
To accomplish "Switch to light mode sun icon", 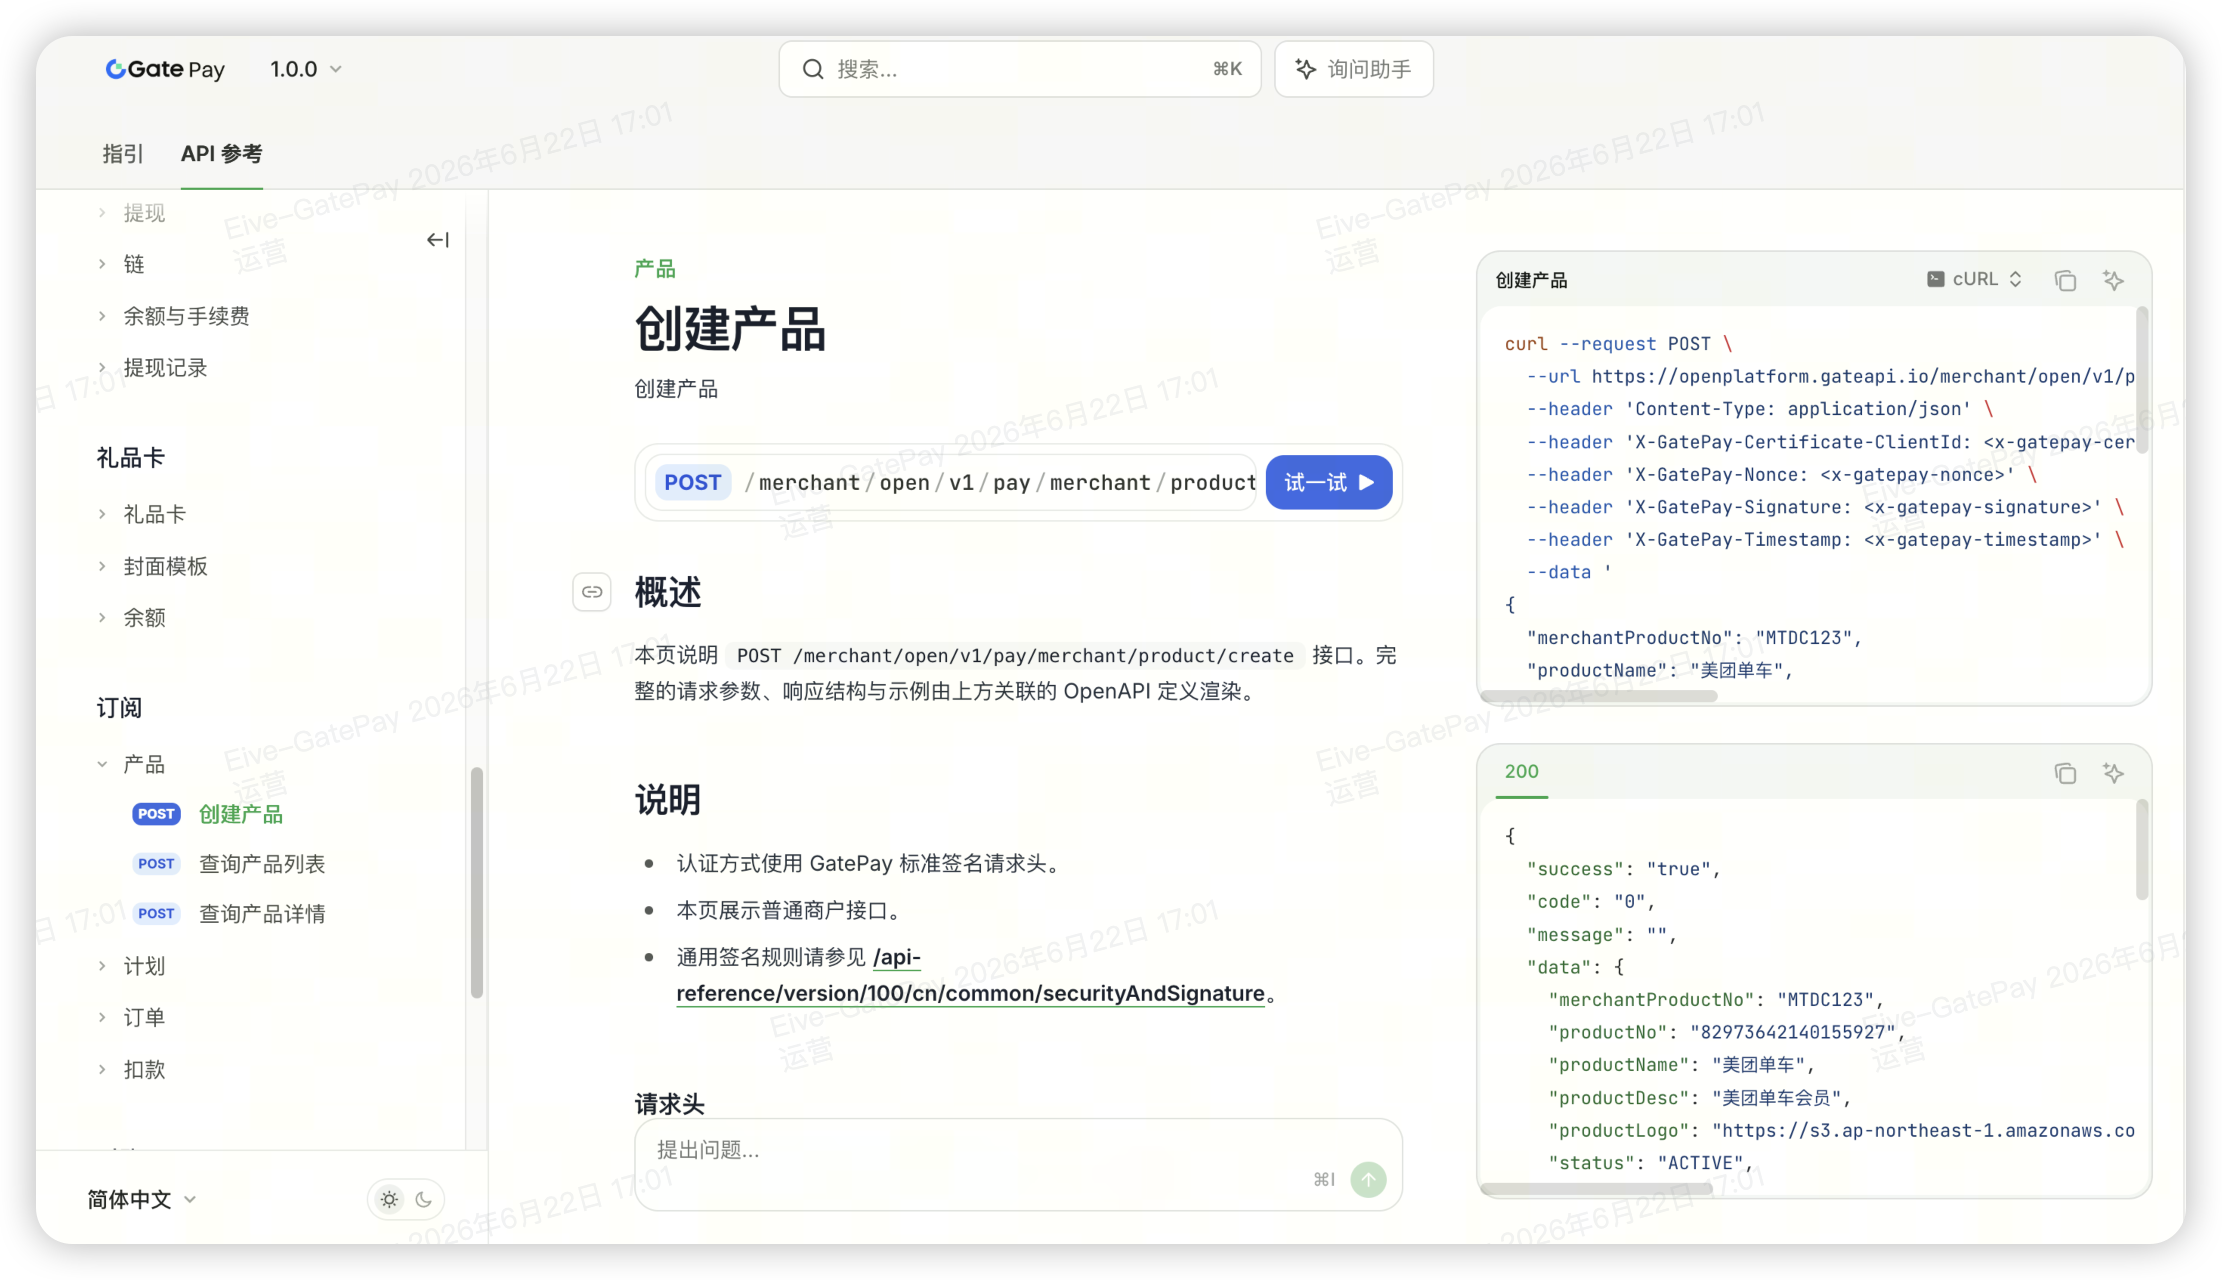I will pyautogui.click(x=389, y=1199).
